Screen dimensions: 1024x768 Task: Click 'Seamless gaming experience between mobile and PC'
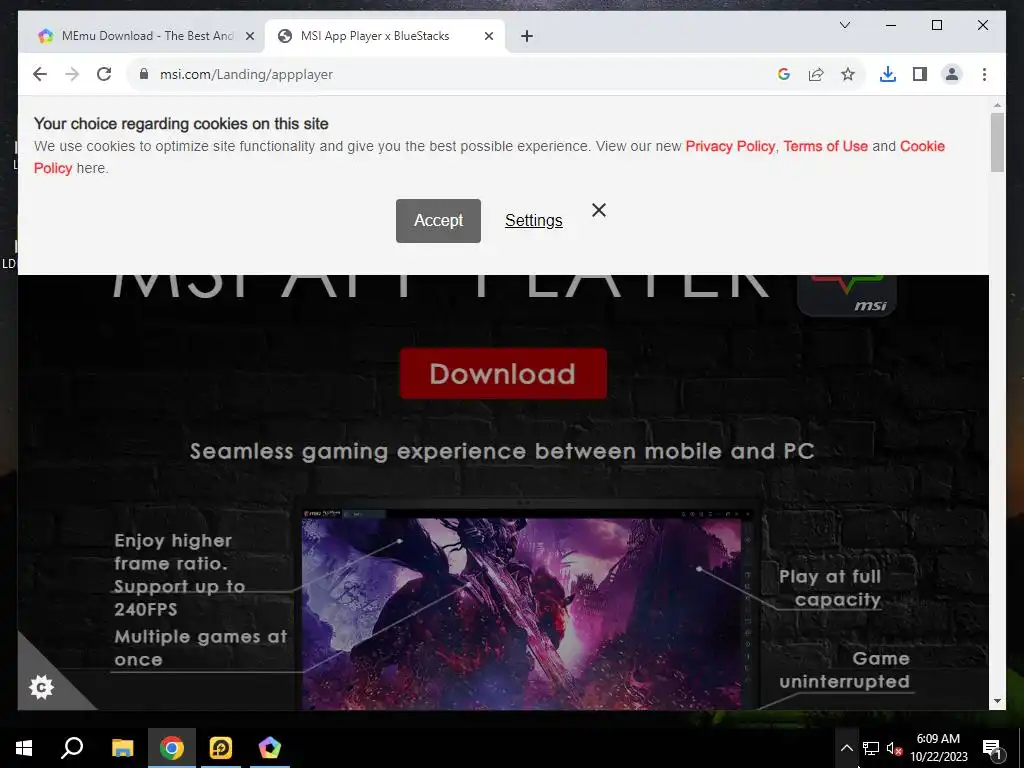click(x=502, y=451)
